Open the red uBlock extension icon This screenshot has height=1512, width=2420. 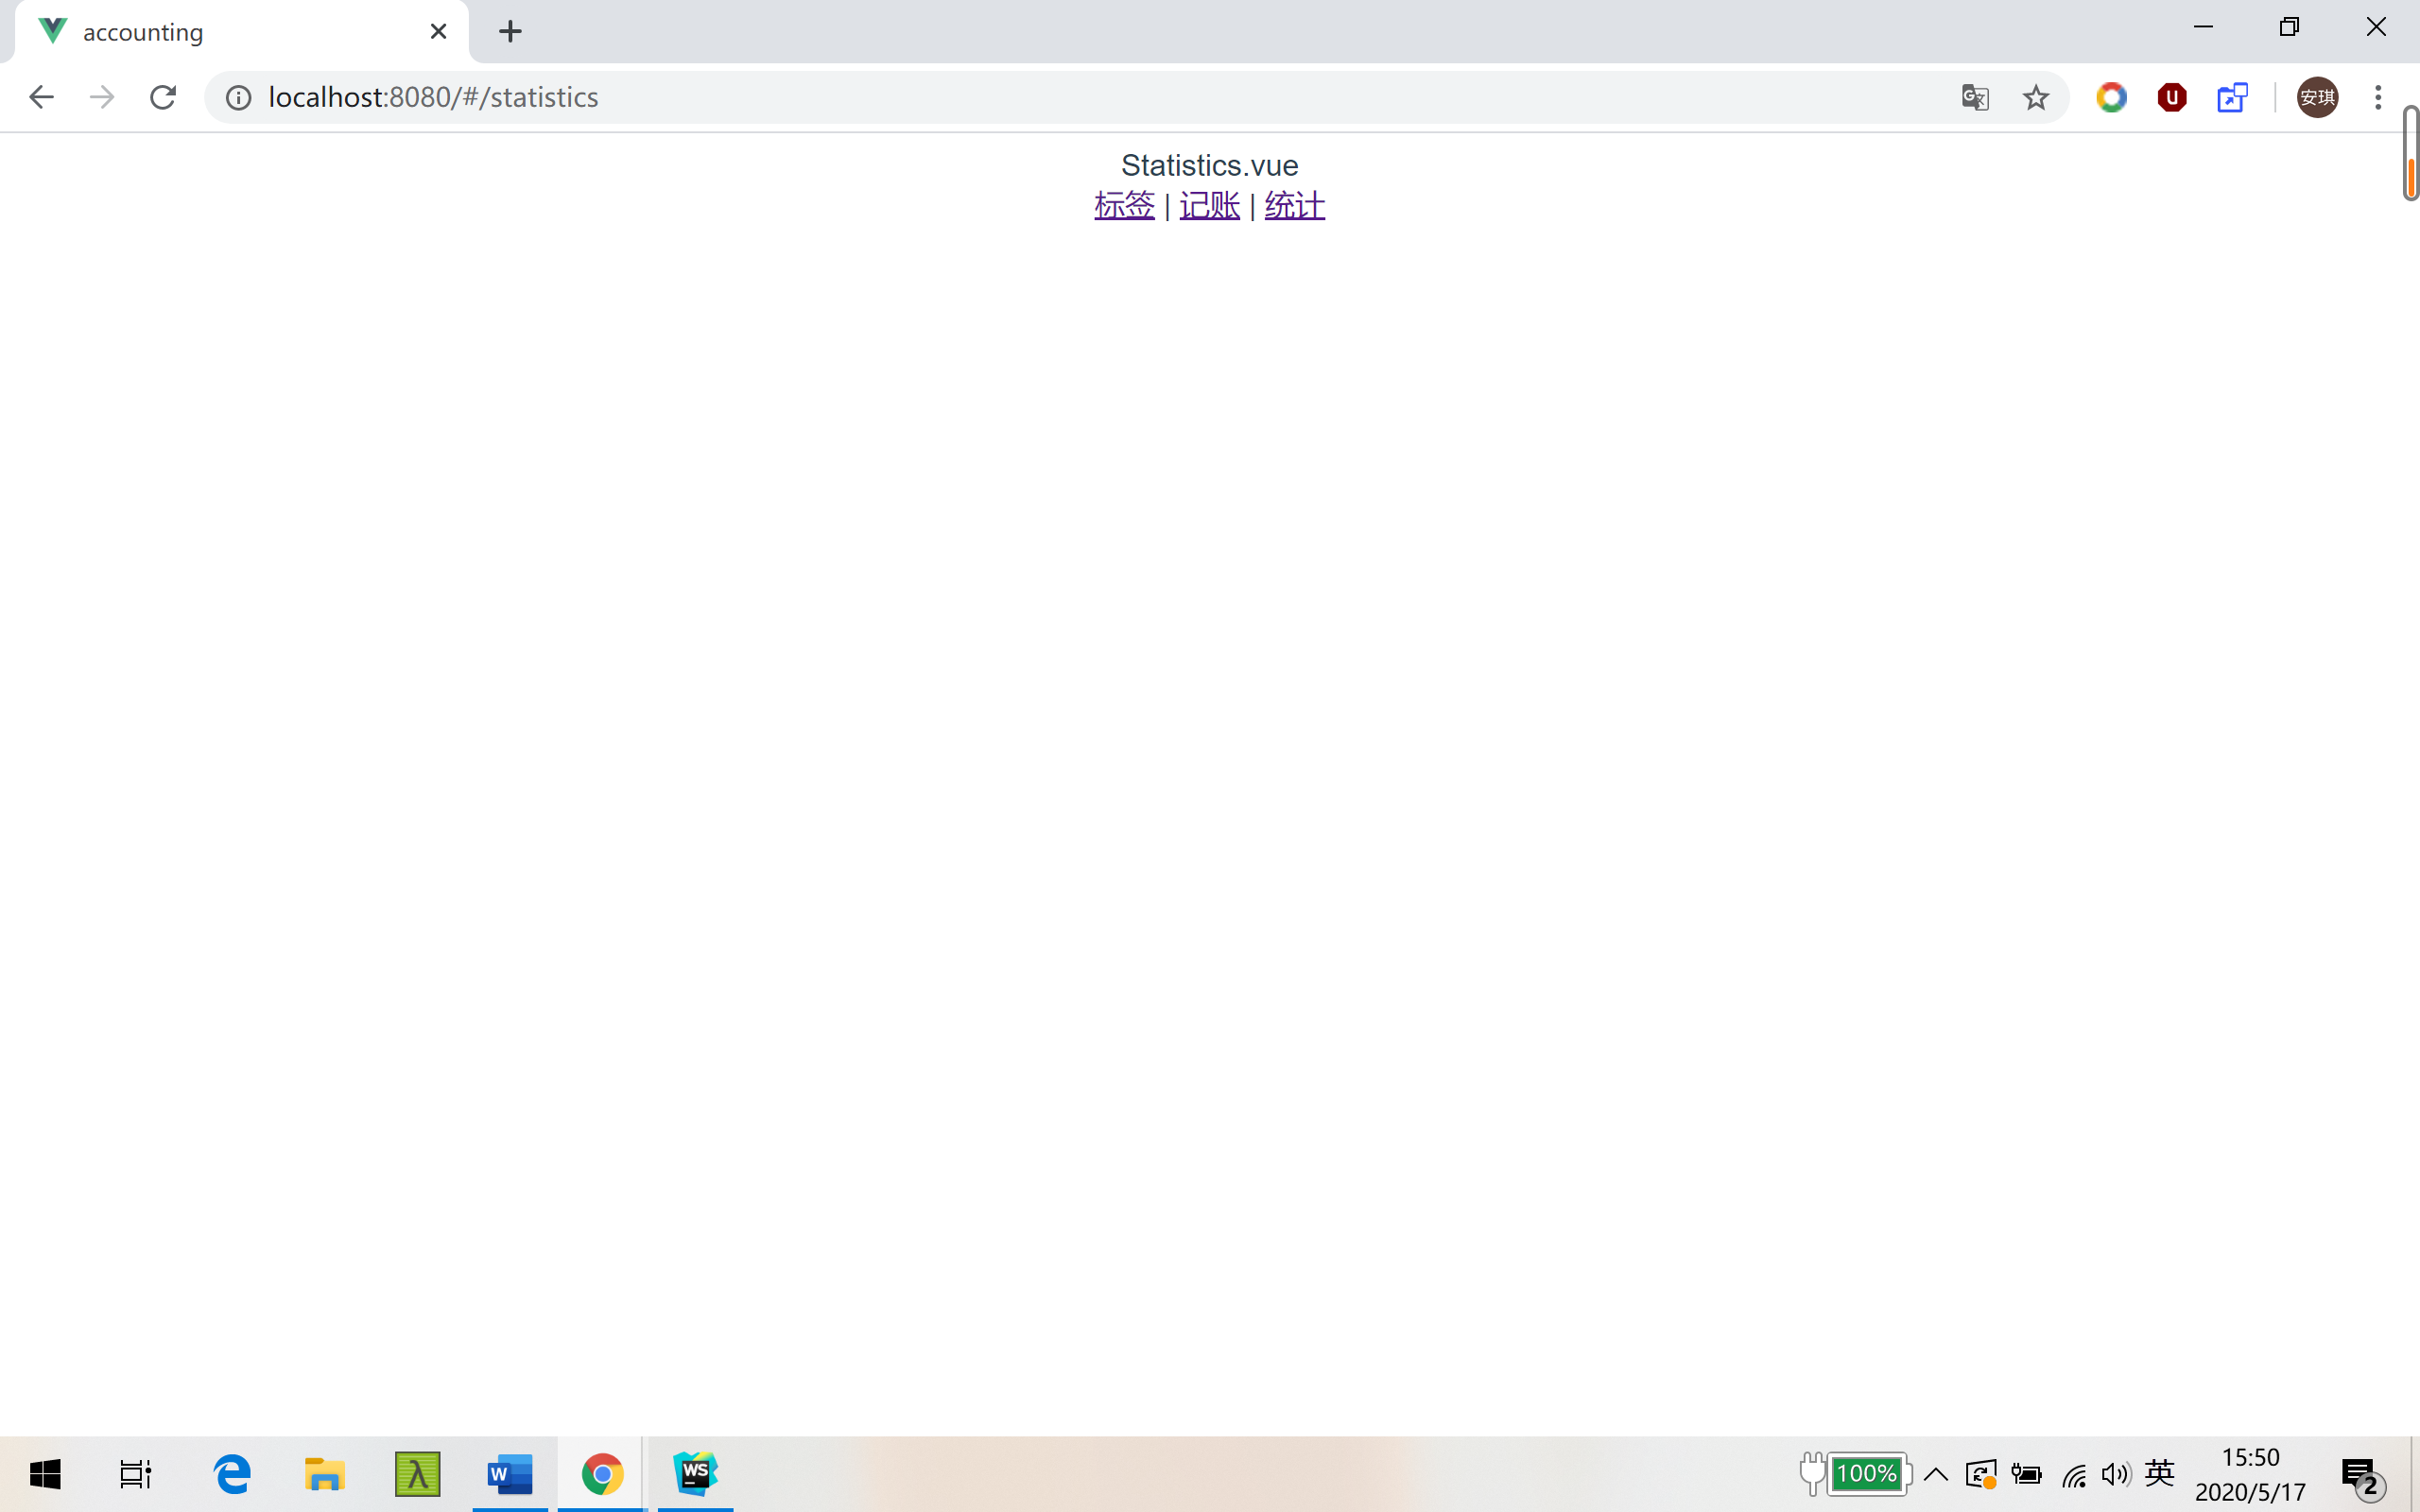coord(2171,97)
